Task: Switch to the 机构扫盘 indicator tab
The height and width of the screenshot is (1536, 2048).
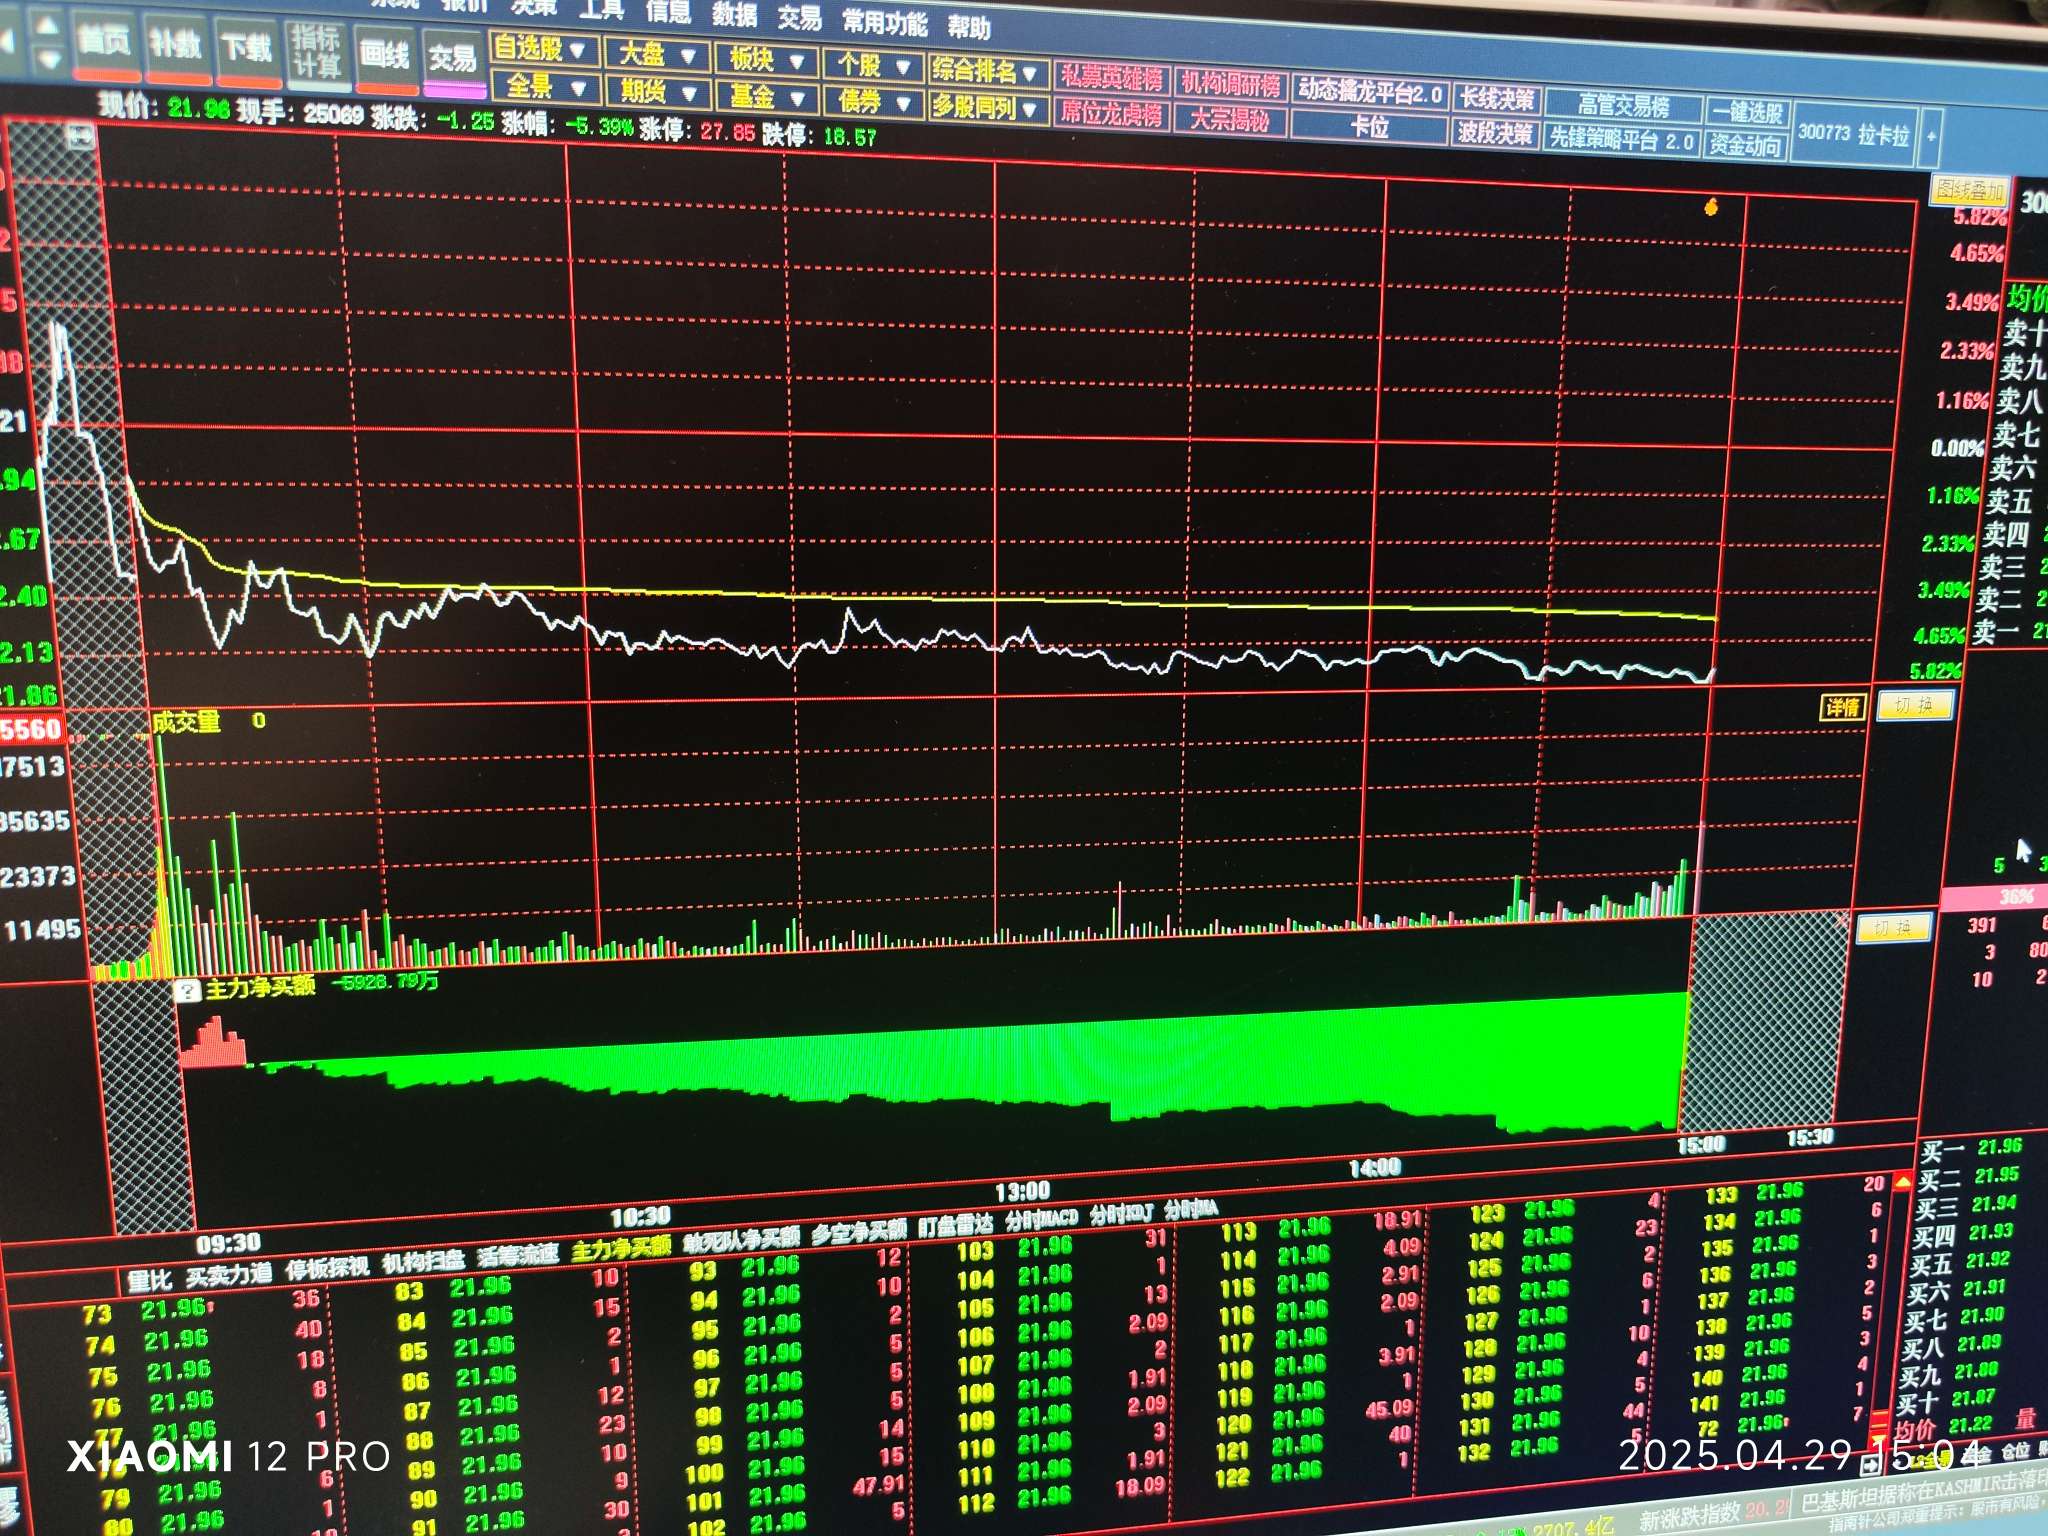Action: pyautogui.click(x=423, y=1262)
